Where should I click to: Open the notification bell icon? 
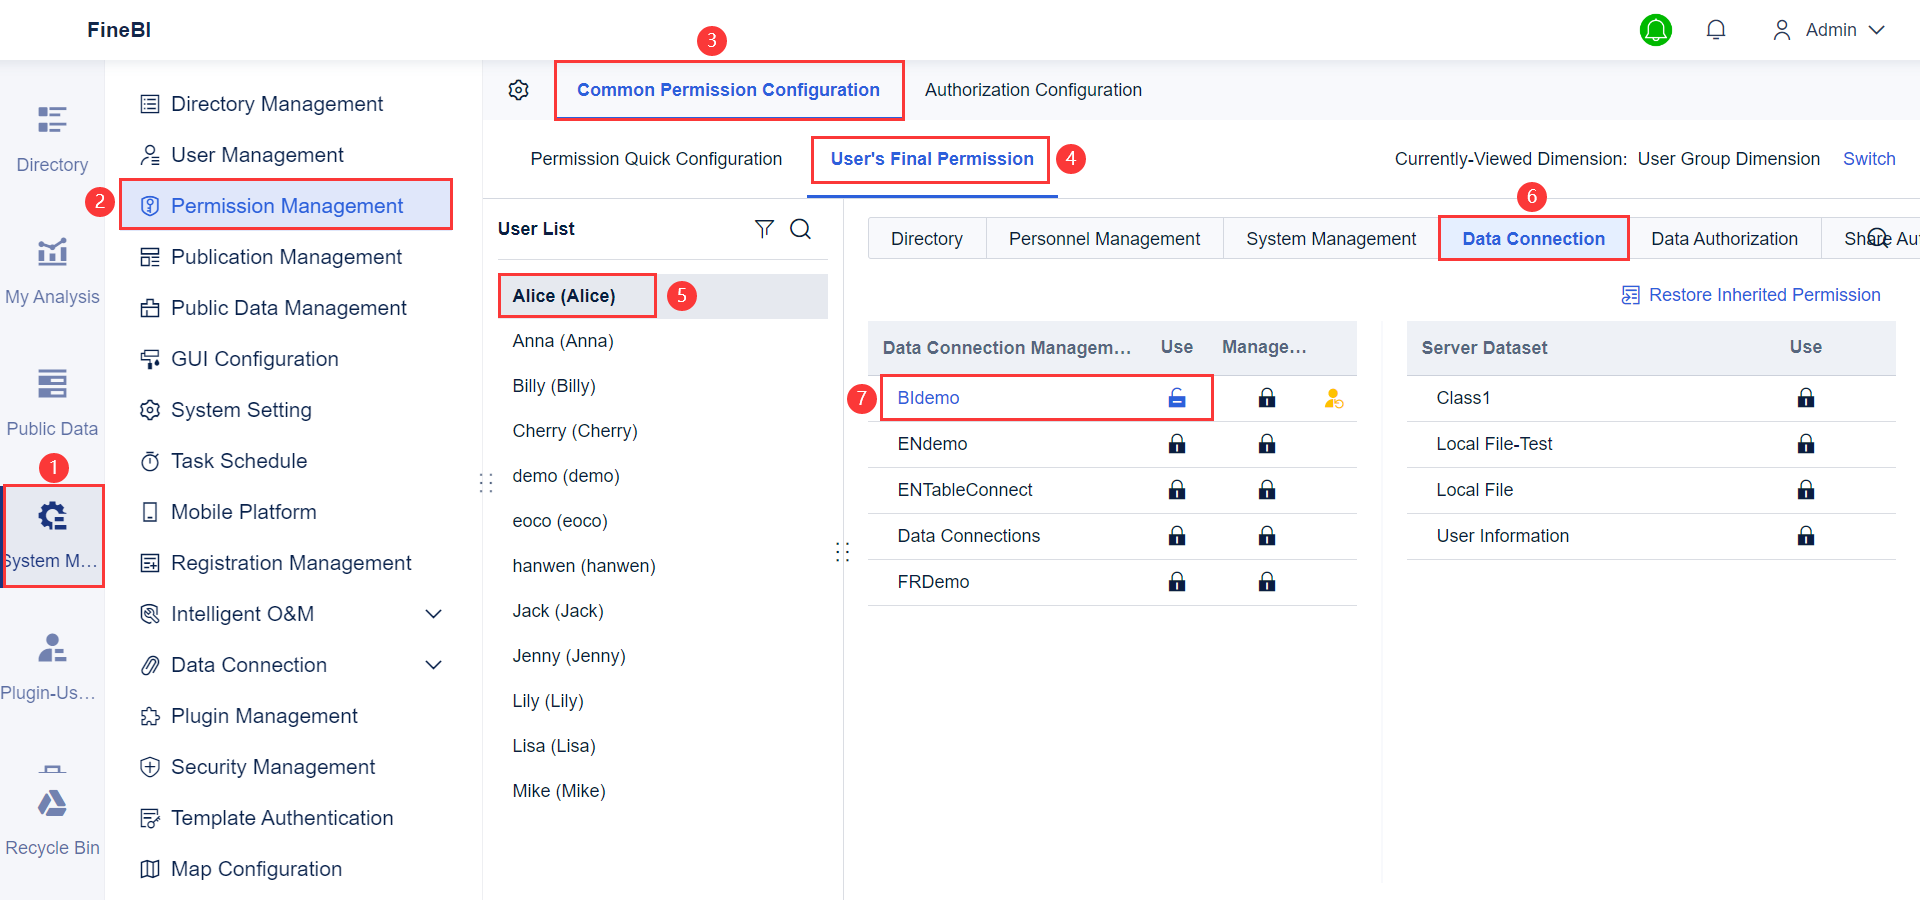(x=1716, y=30)
